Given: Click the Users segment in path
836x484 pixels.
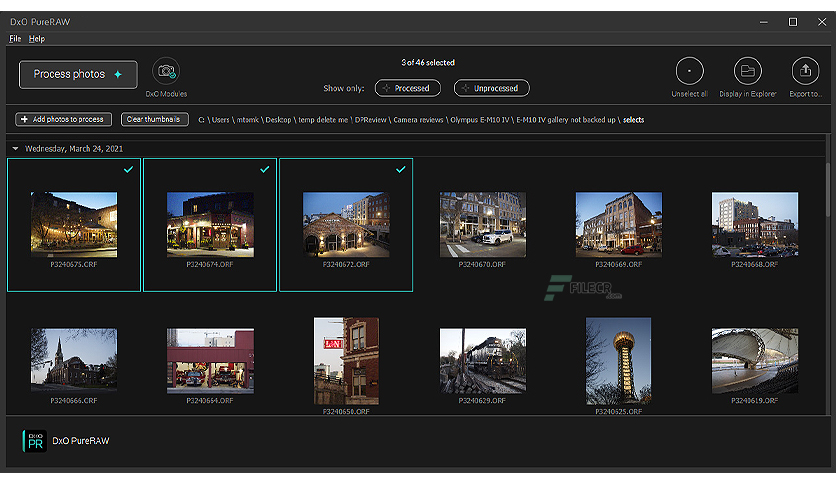Looking at the screenshot, I should coord(220,120).
